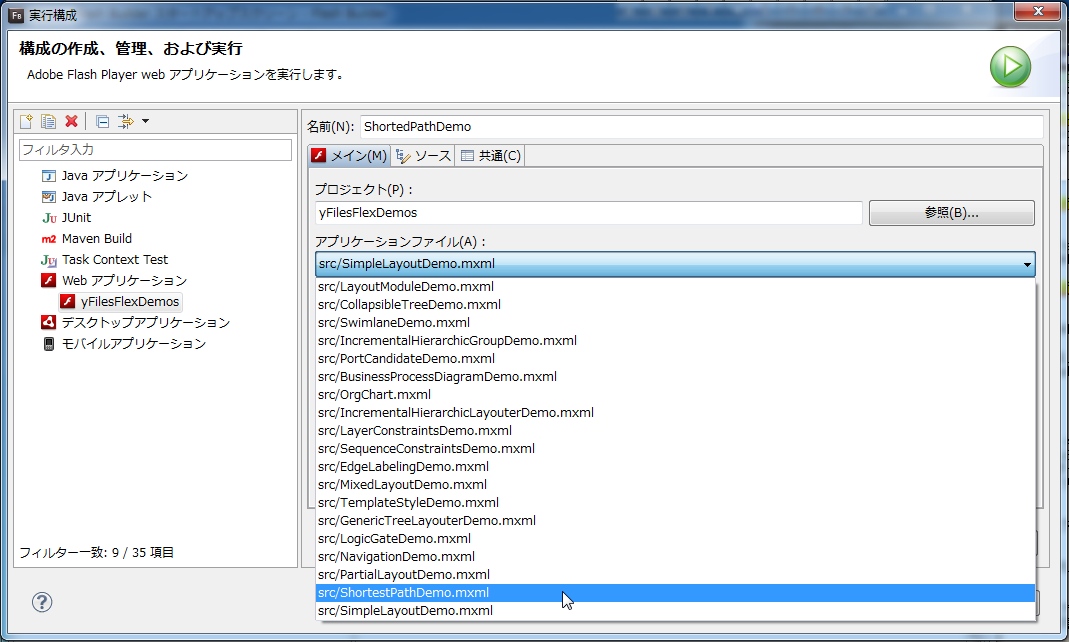Choose src/NavigationDemo.mxml
This screenshot has height=642, width=1069.
(x=675, y=557)
